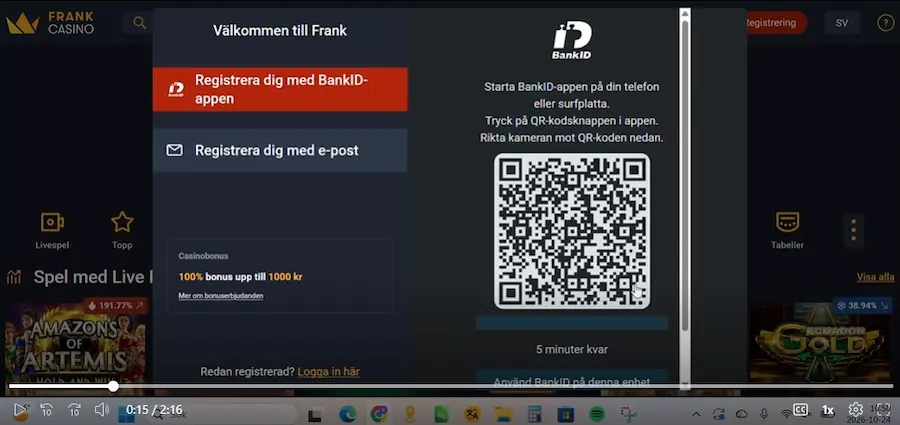Click the Visa alla link

pos(875,277)
